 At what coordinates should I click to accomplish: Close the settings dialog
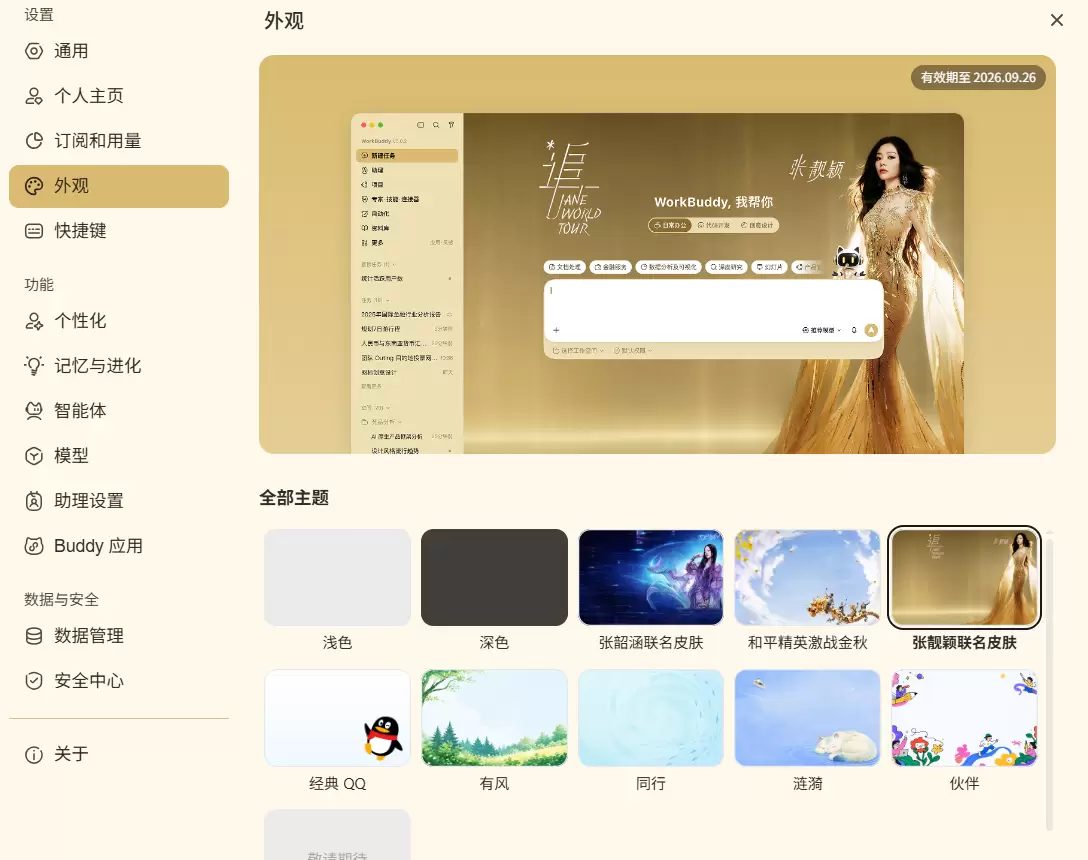pyautogui.click(x=1057, y=20)
